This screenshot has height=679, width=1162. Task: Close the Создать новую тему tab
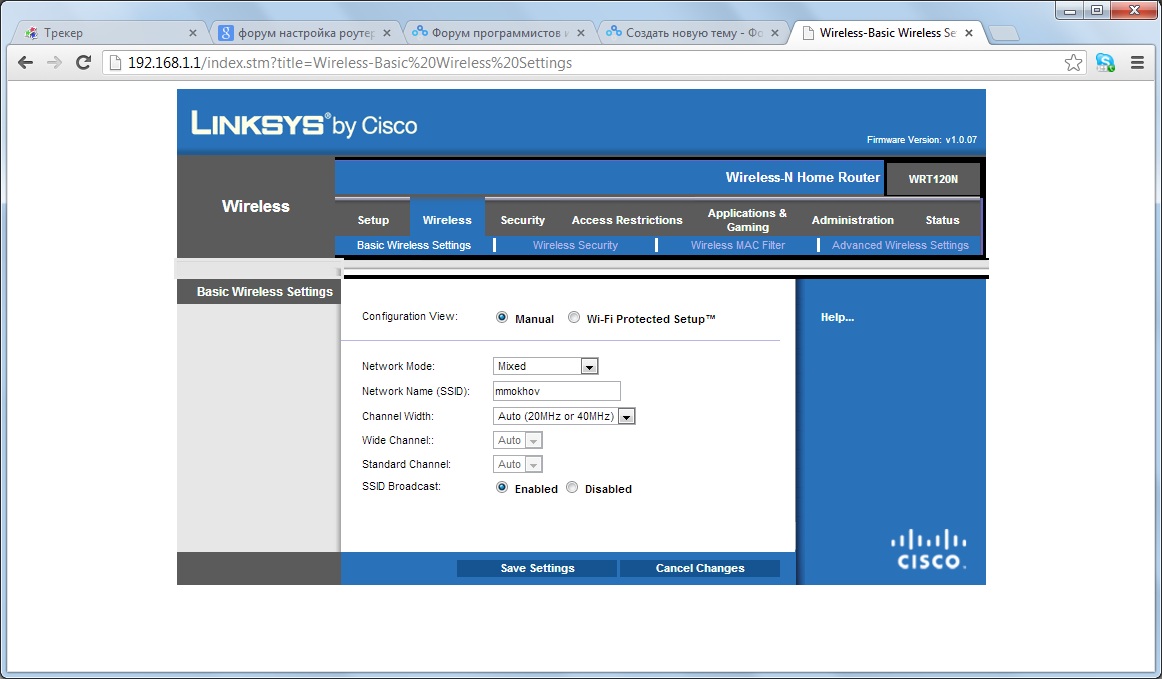point(775,33)
